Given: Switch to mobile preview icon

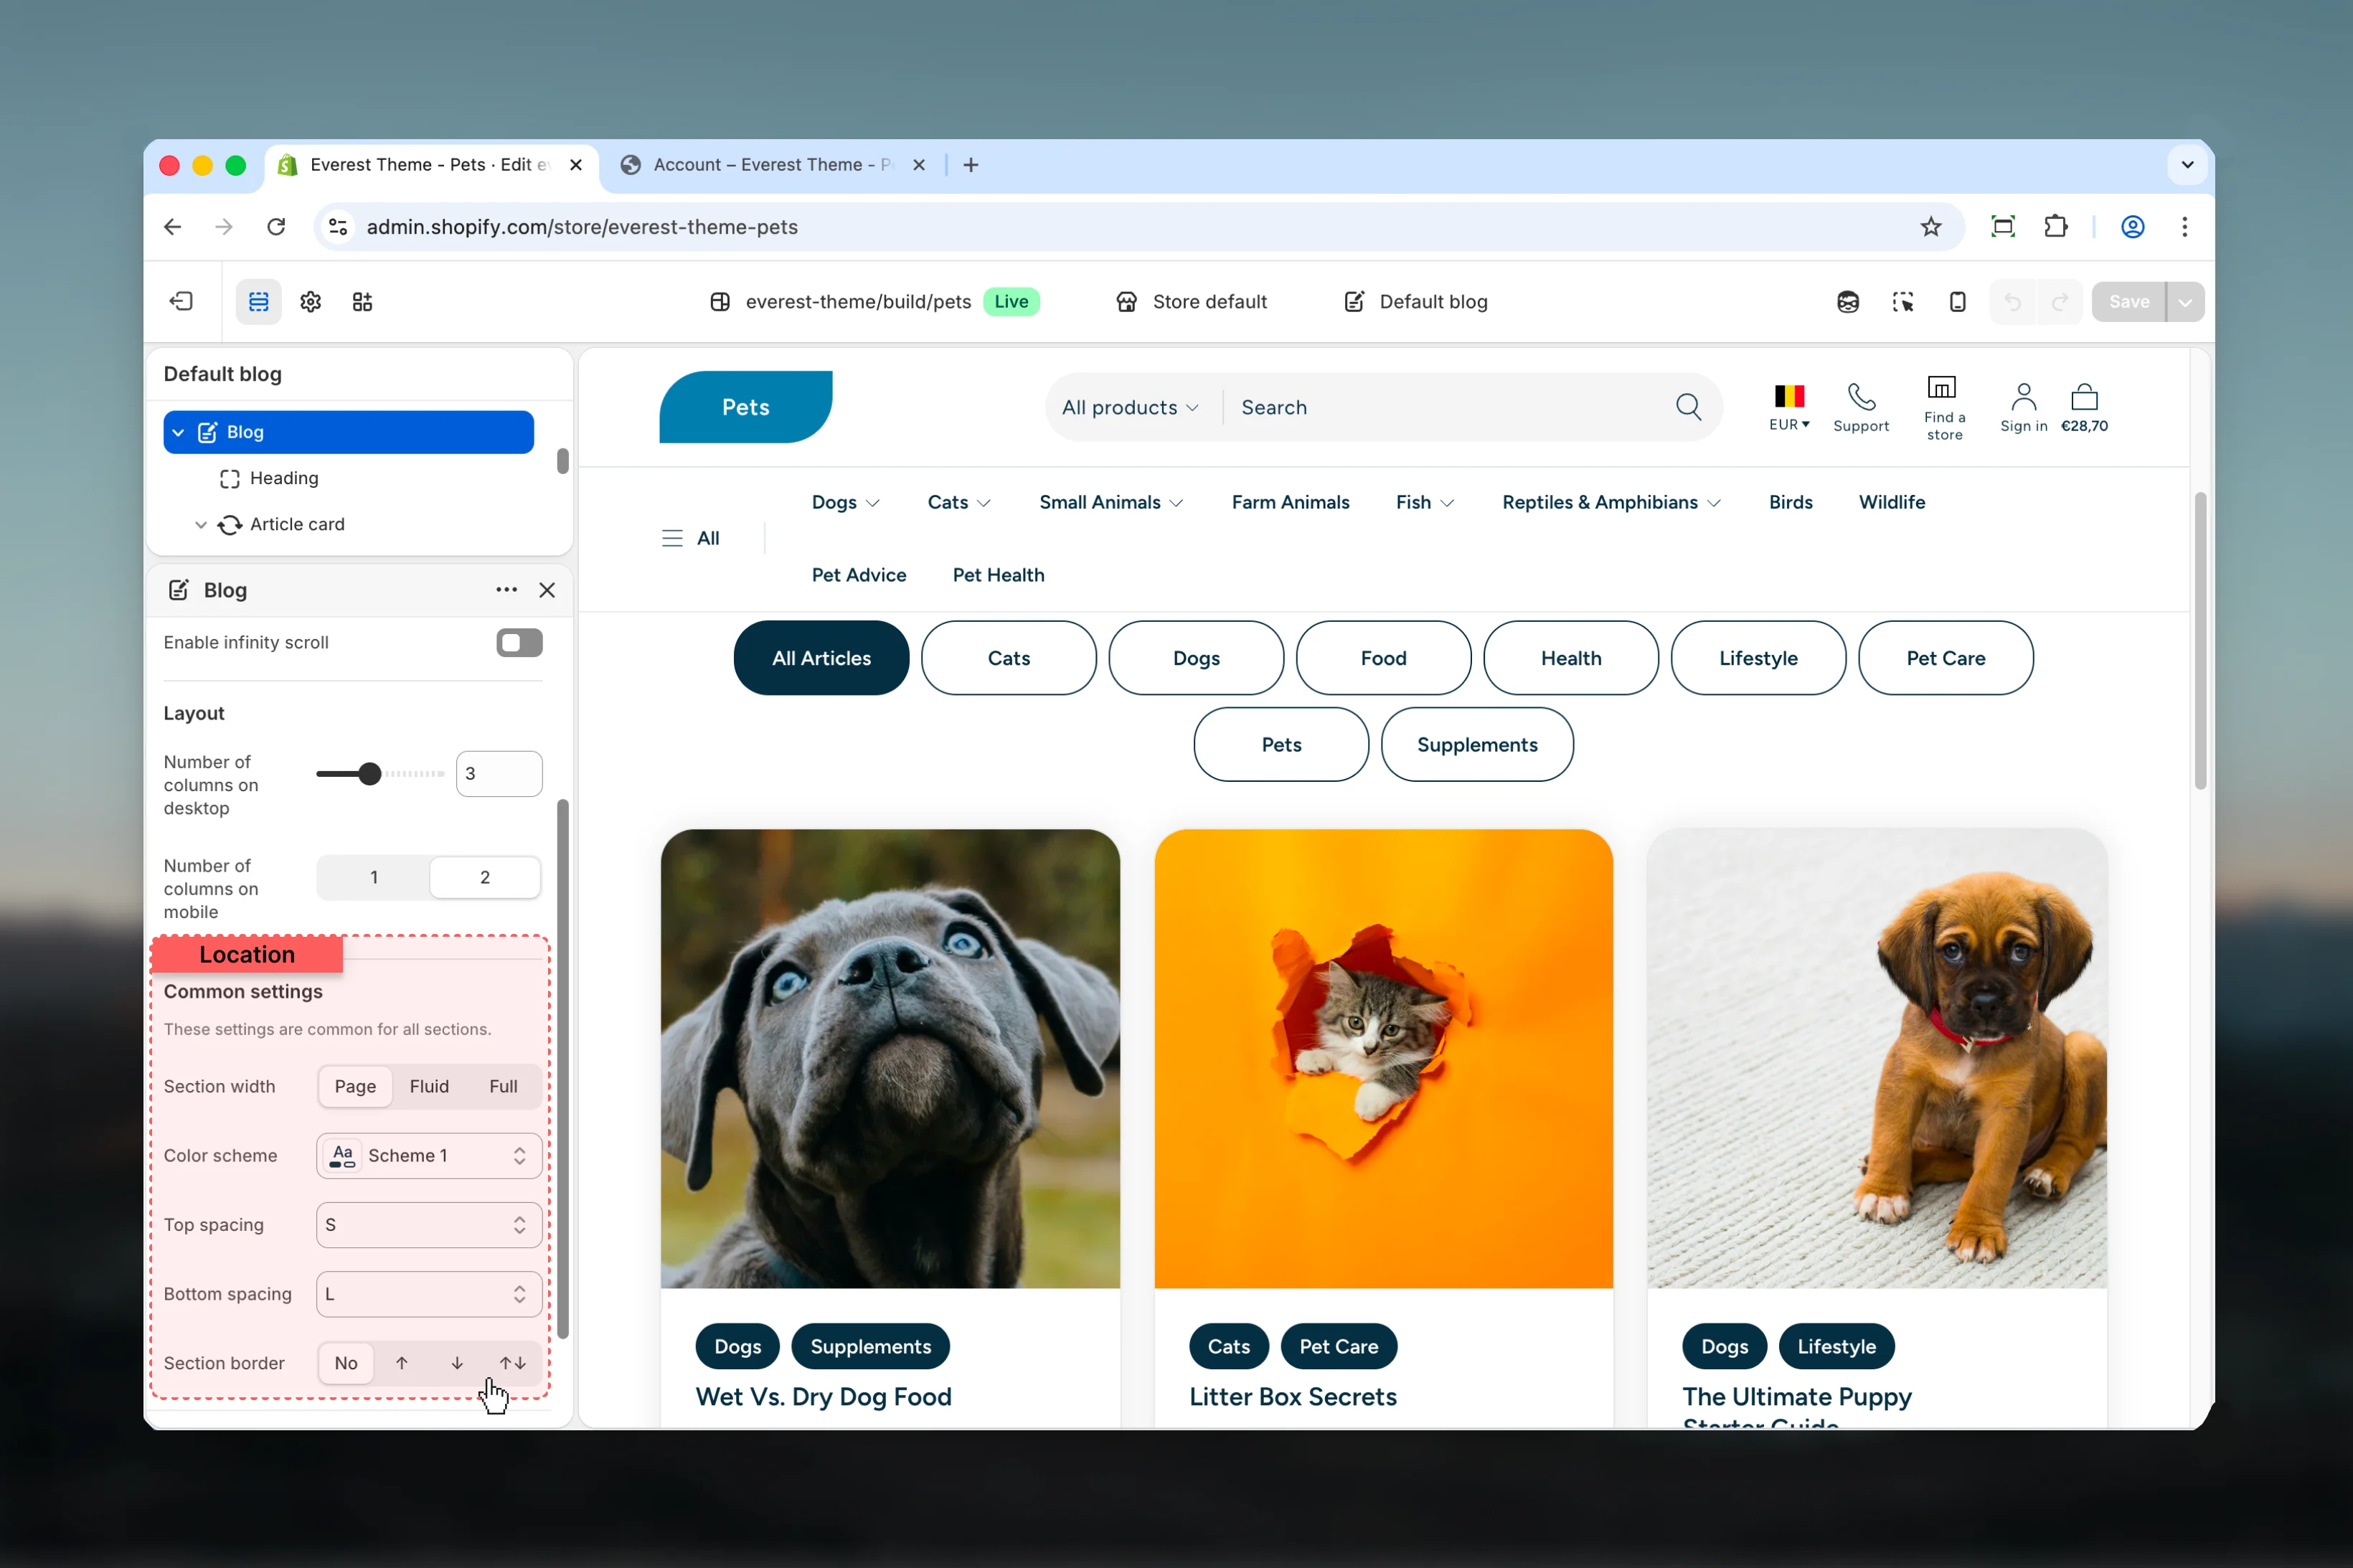Looking at the screenshot, I should tap(1958, 302).
